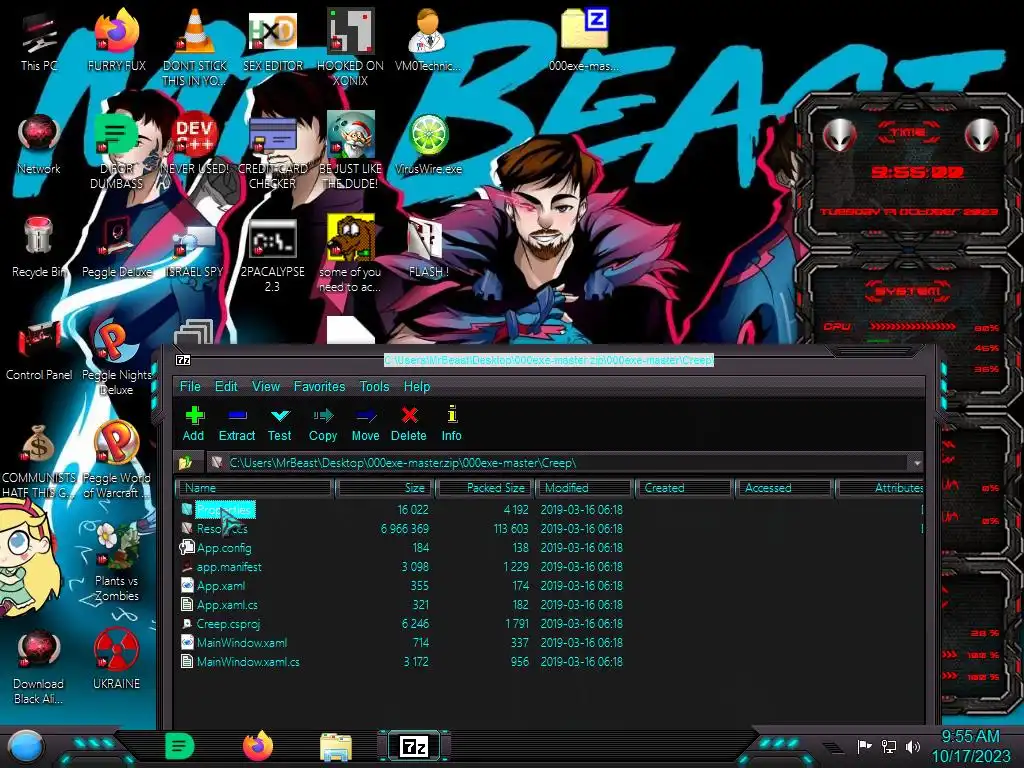Open the Edit menu in 7-Zip

point(226,387)
